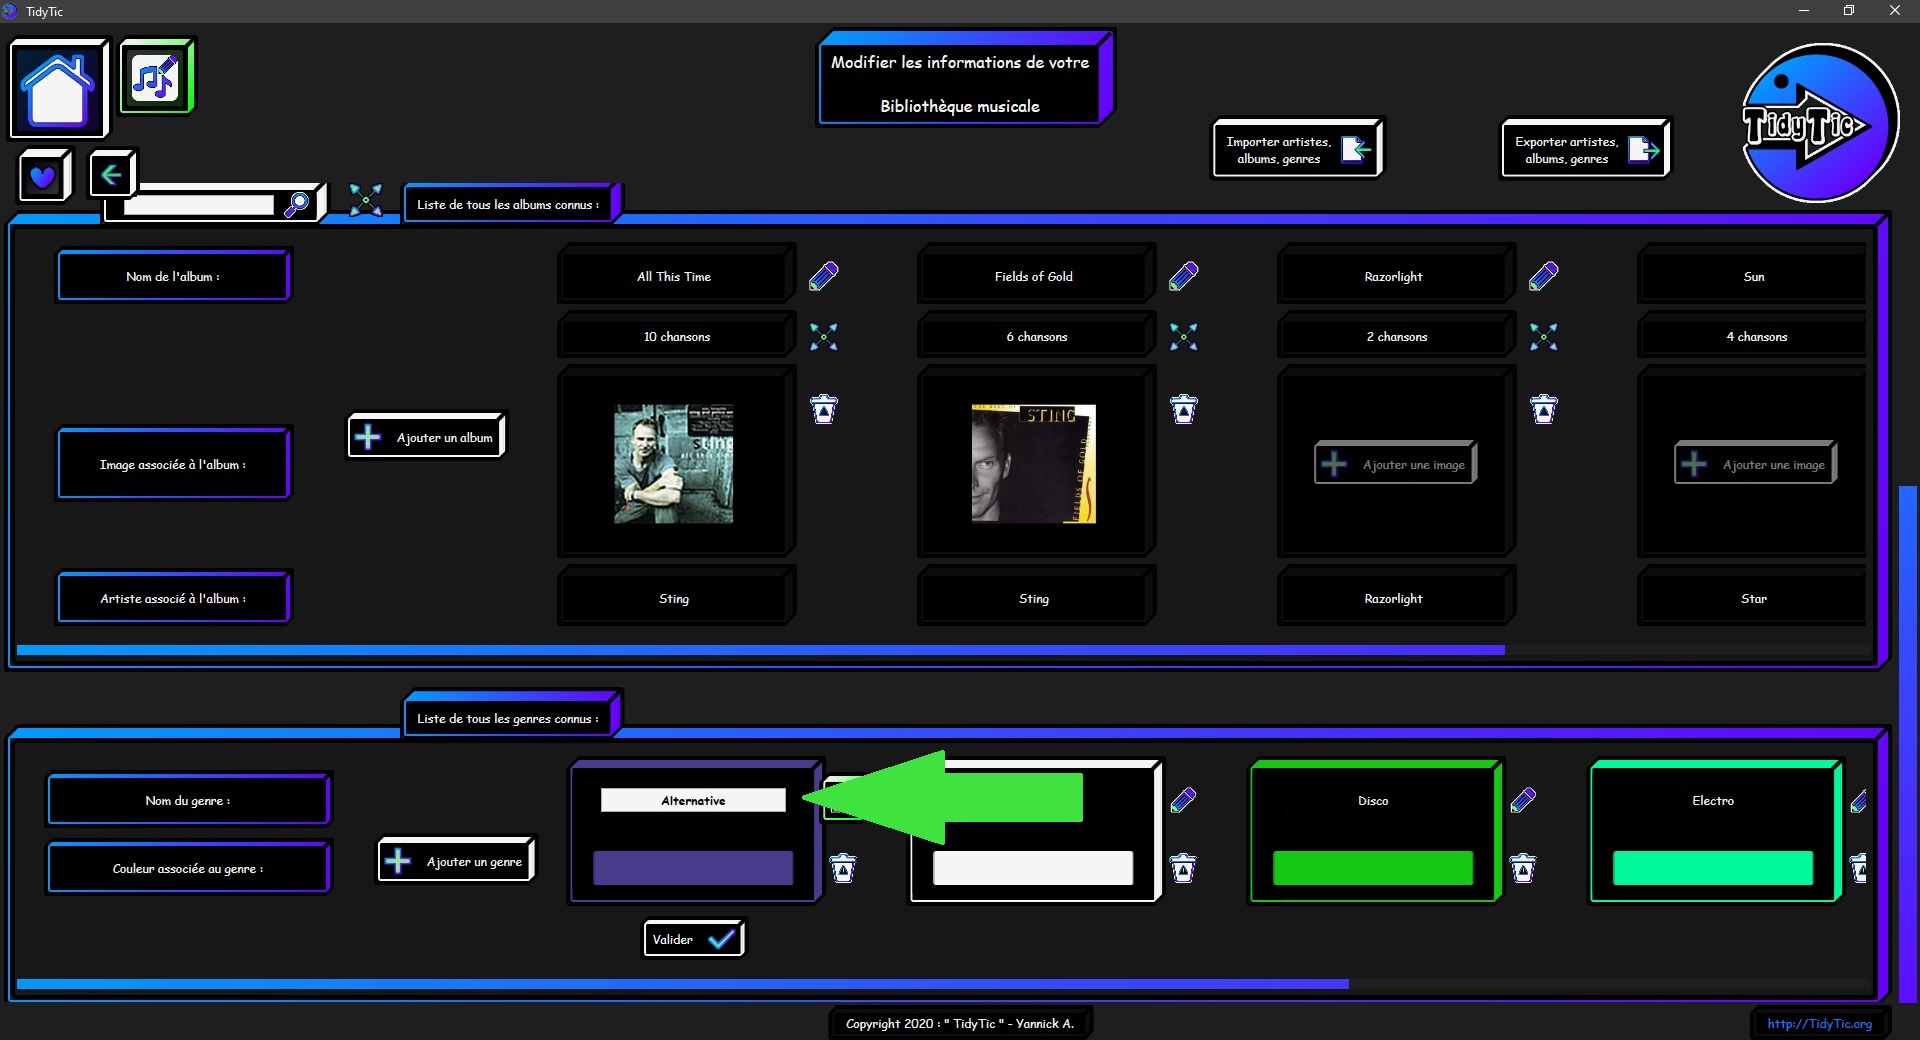Open the music note editing icon

coord(156,77)
